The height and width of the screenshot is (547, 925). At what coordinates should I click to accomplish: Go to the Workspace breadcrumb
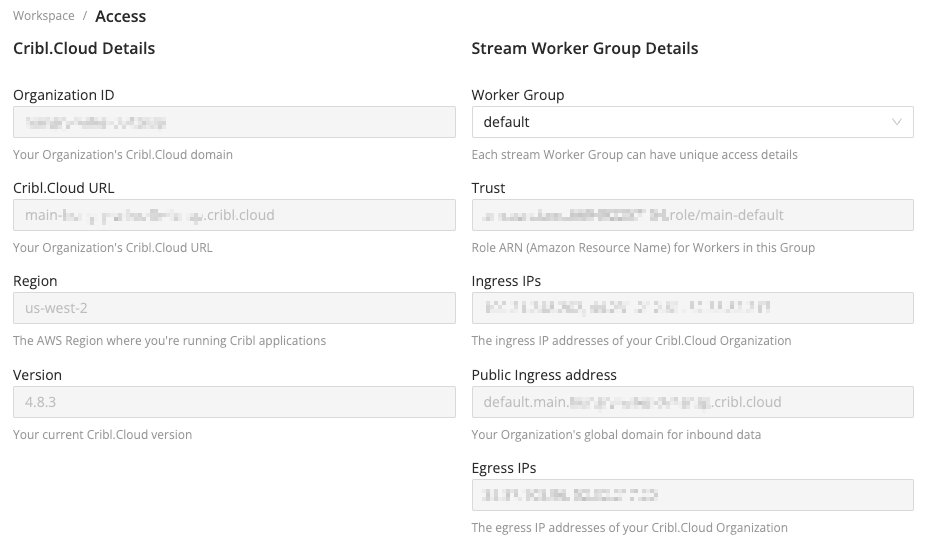[44, 16]
